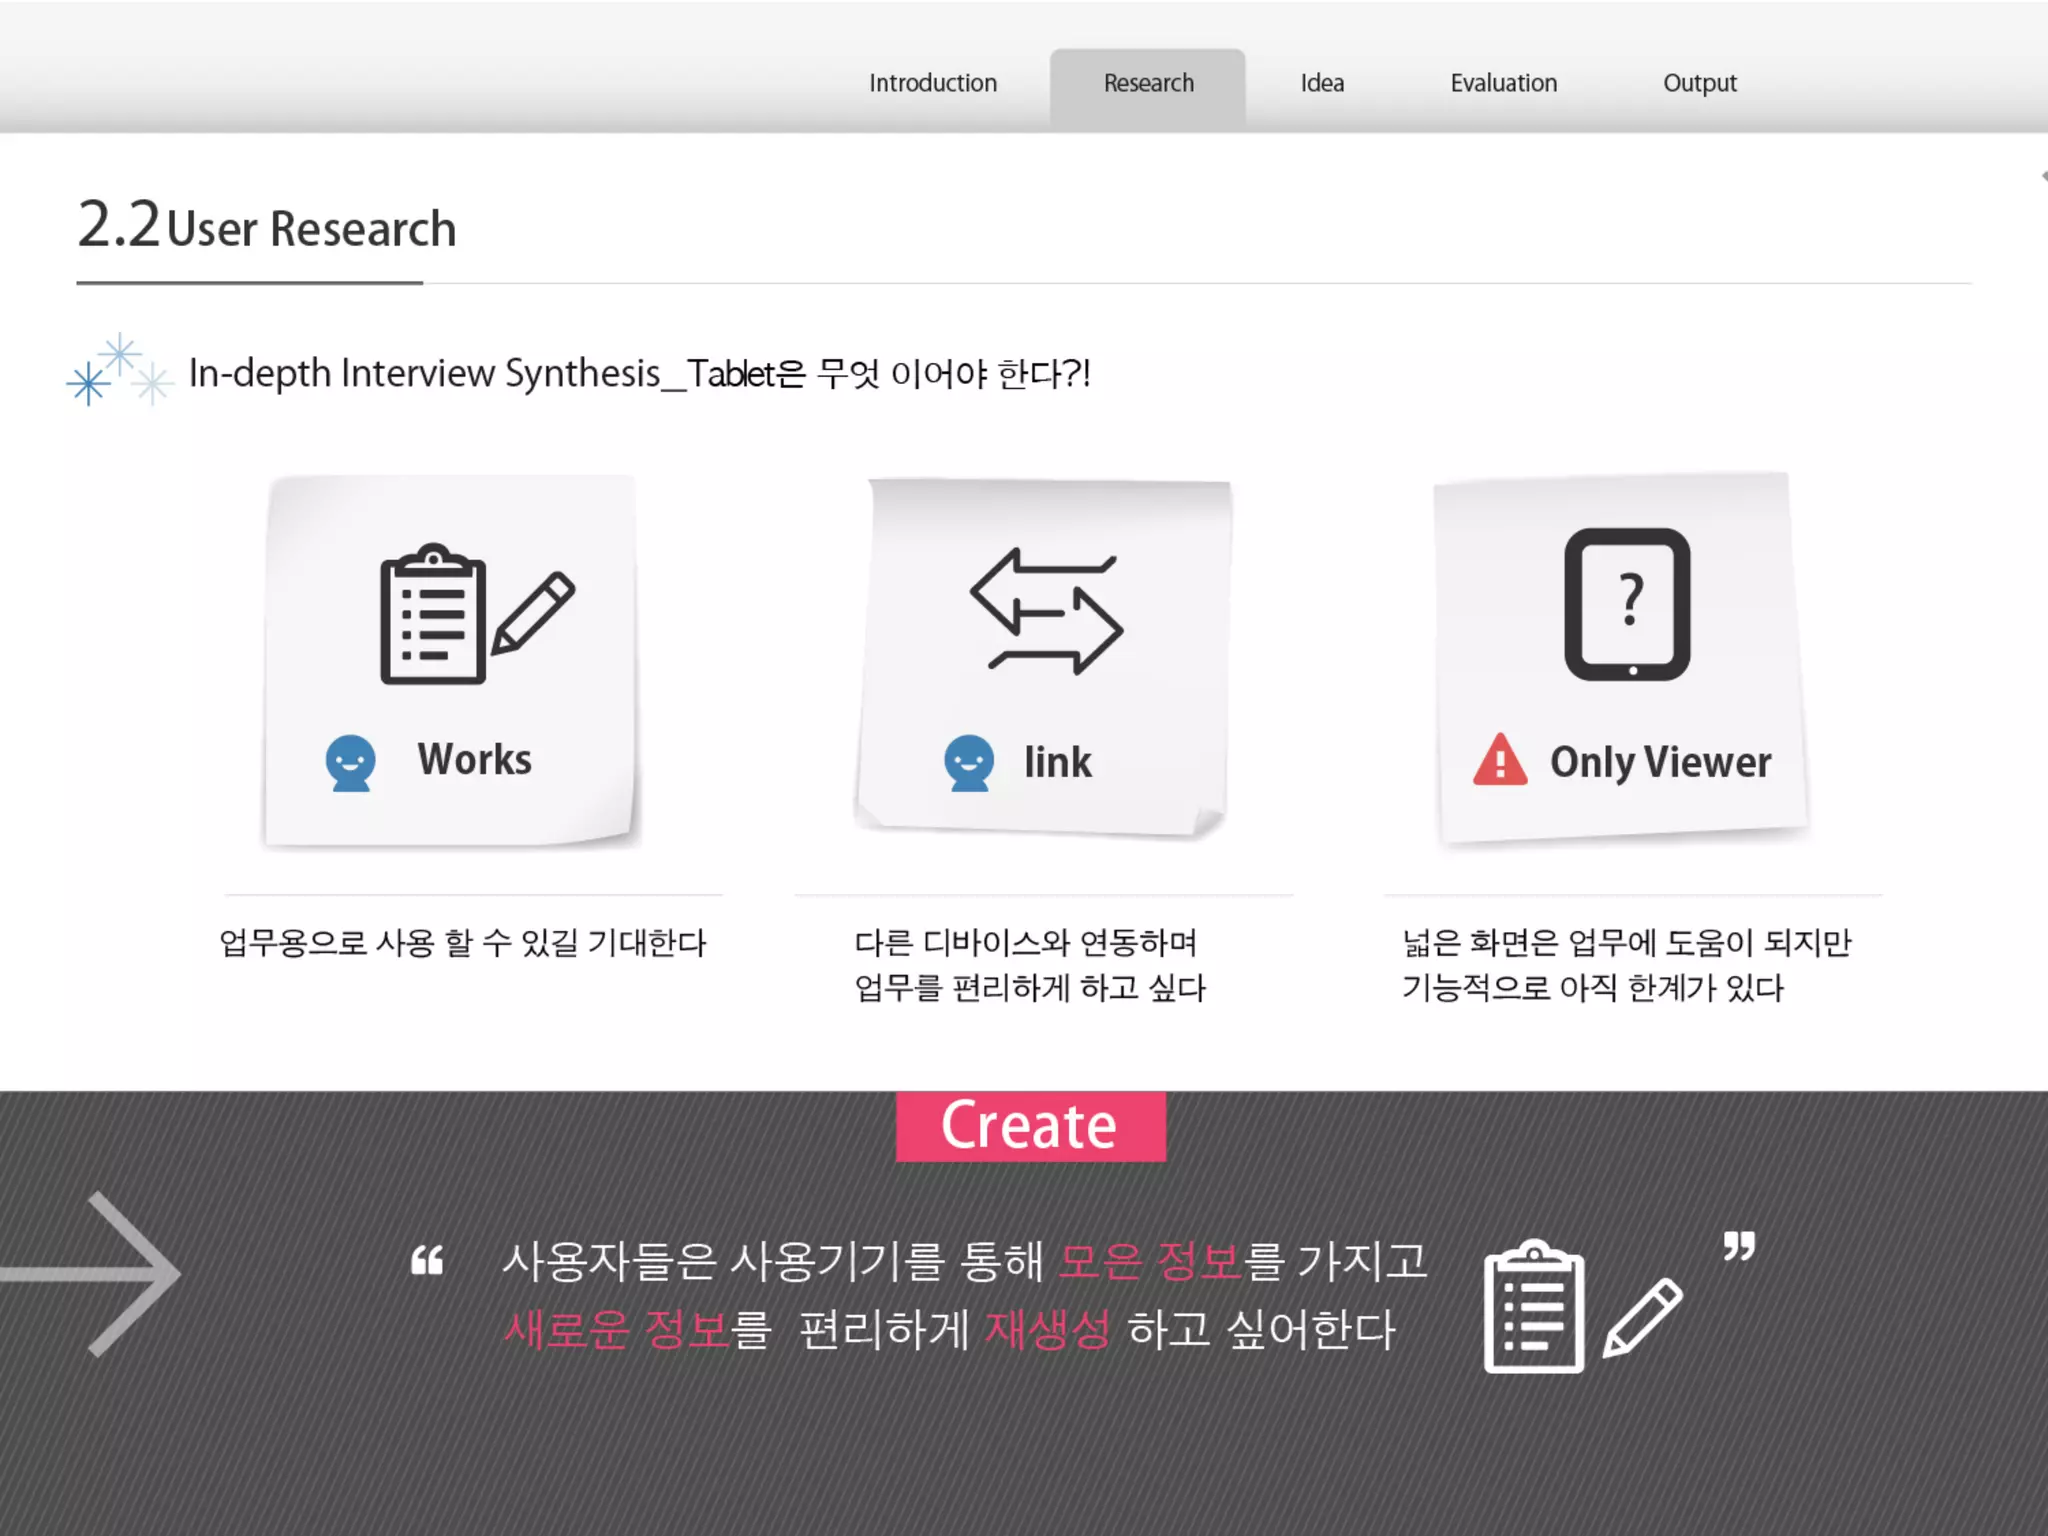Click the blue smiley face beside Works
The image size is (2048, 1536).
(350, 763)
